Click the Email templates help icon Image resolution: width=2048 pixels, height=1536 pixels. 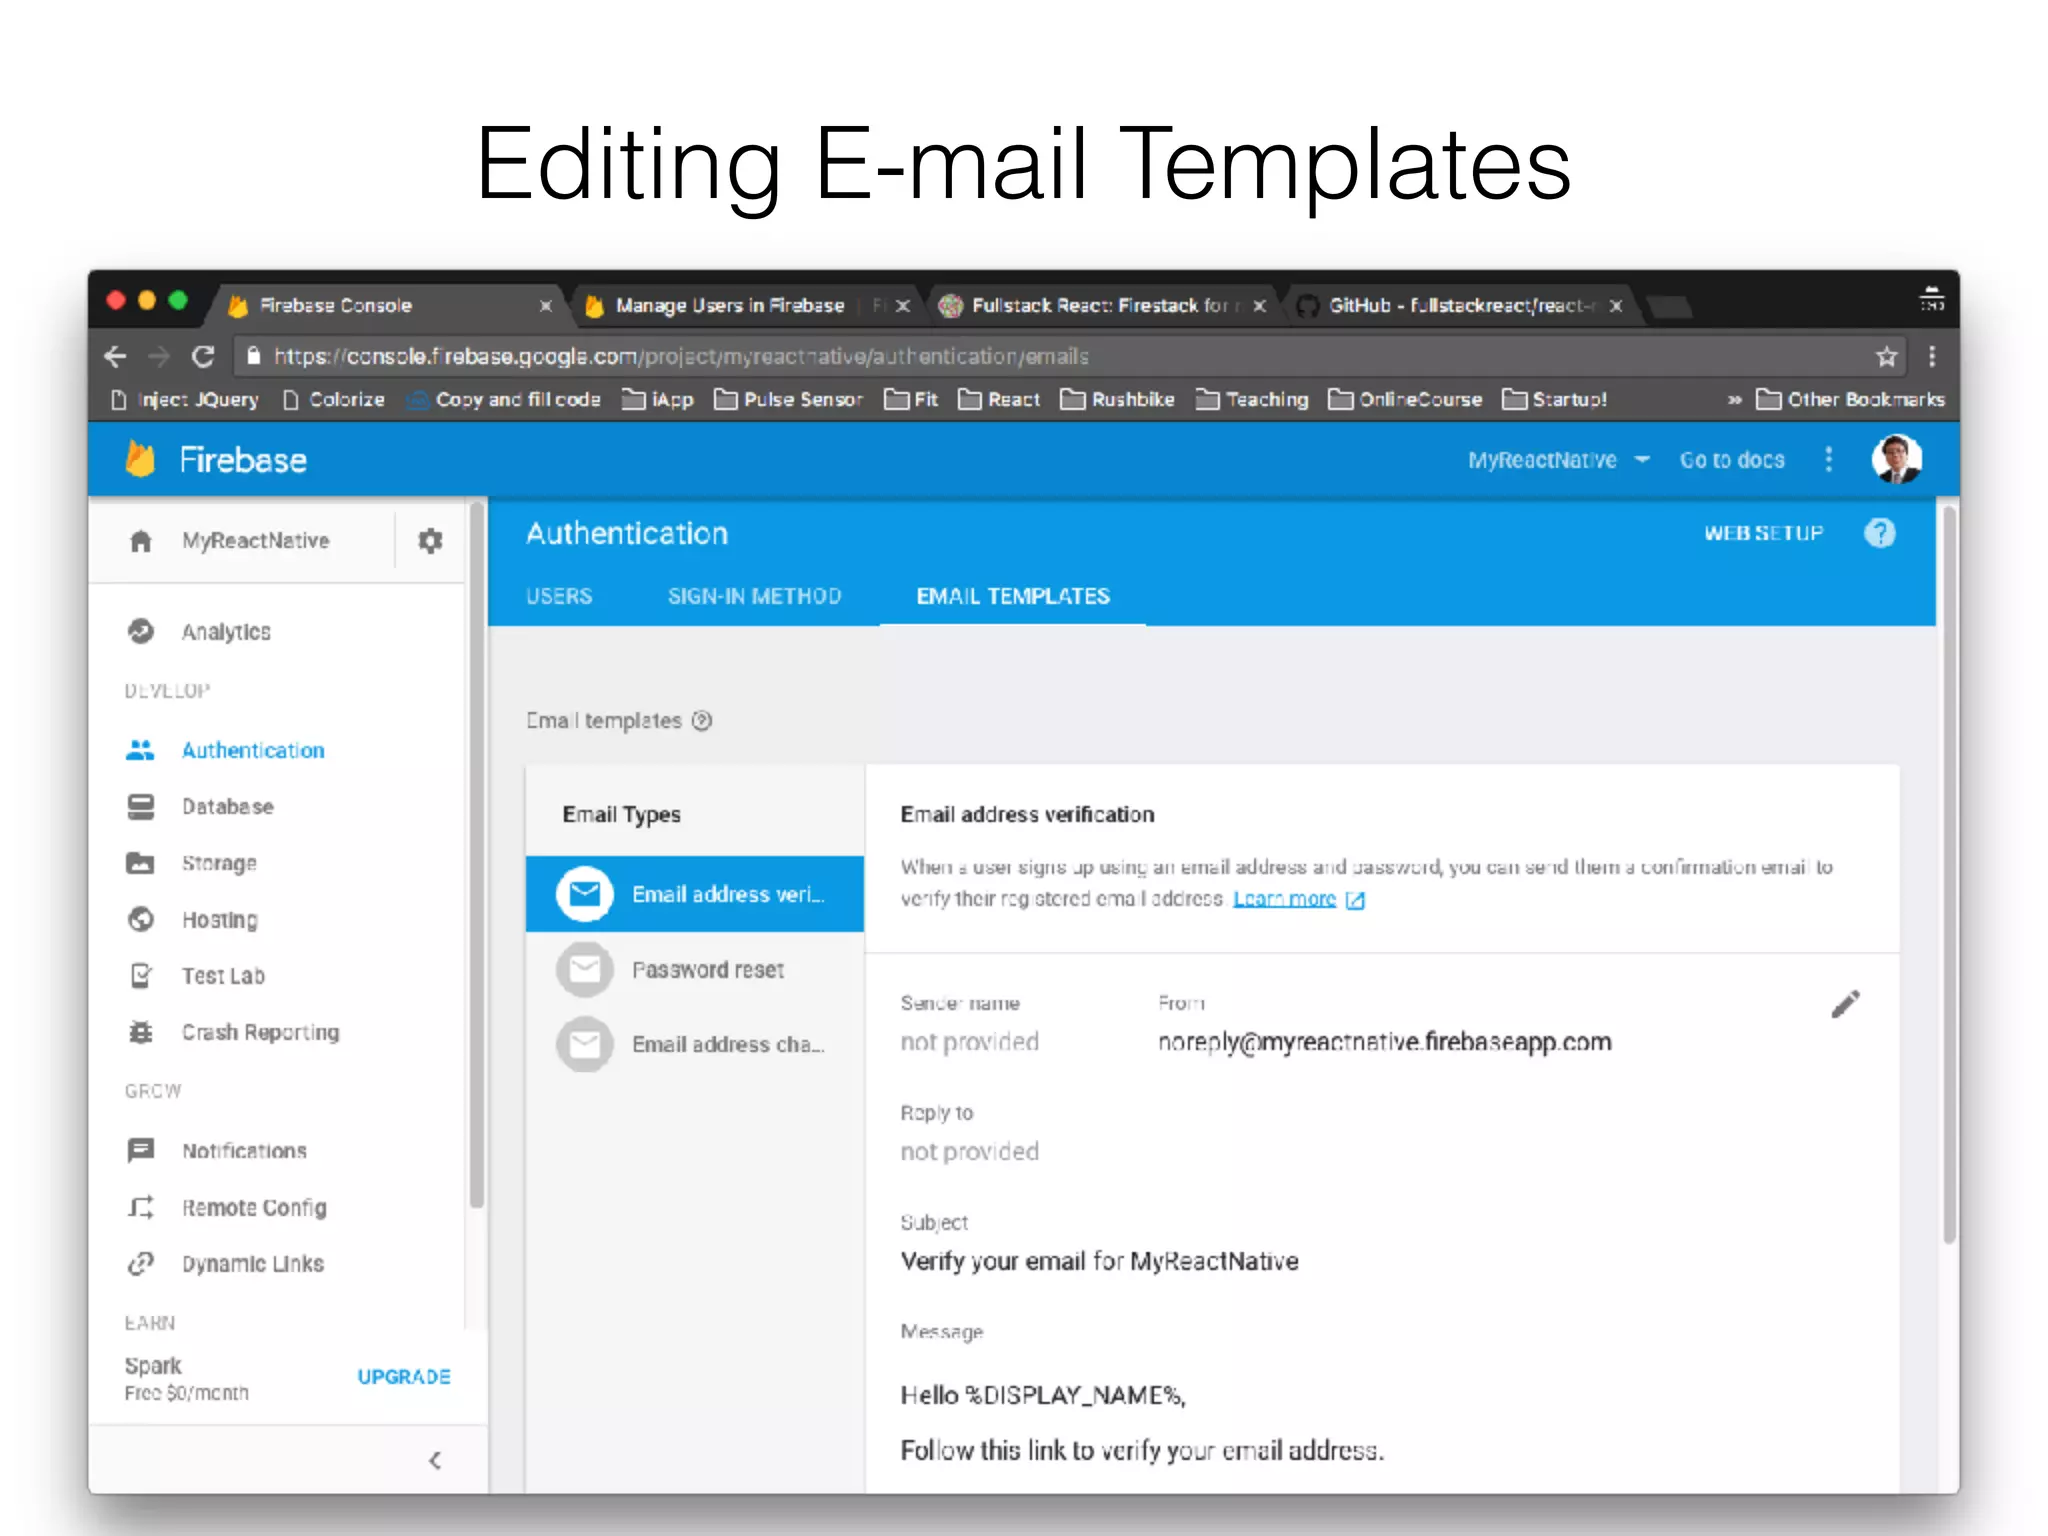[x=702, y=721]
